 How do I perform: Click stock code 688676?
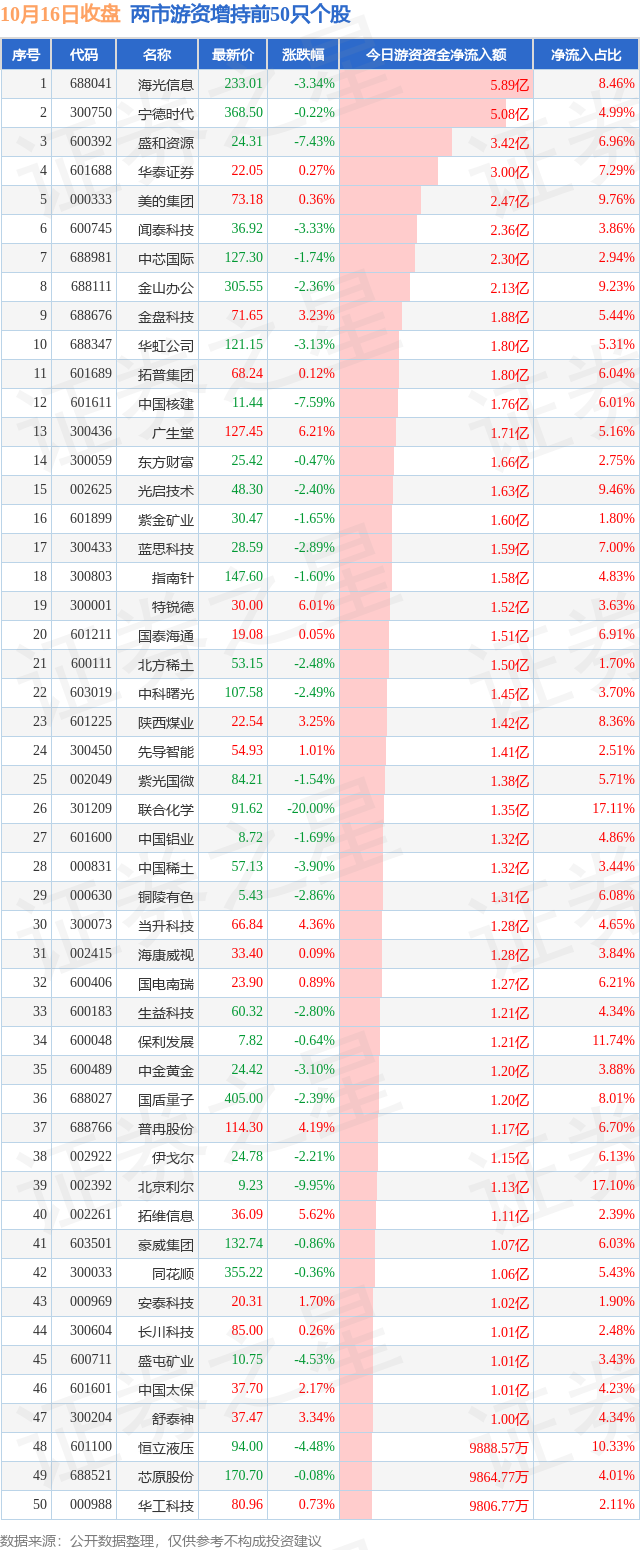(91, 316)
